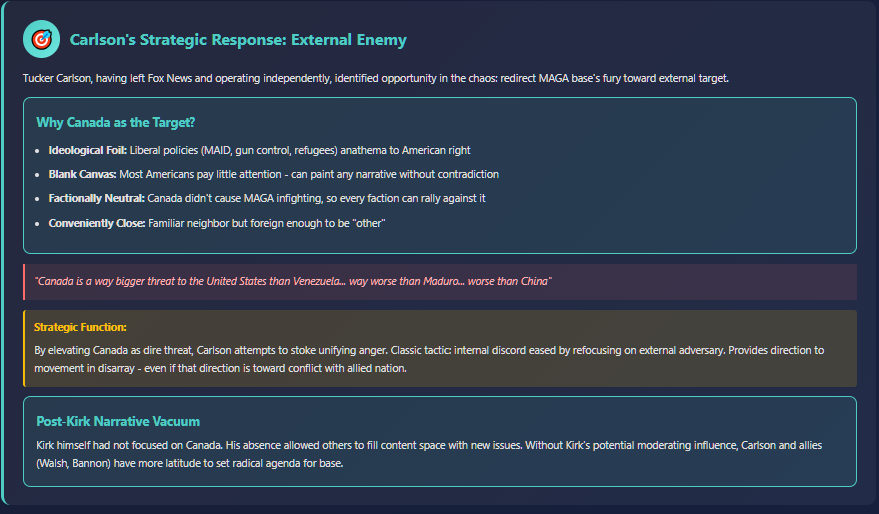This screenshot has width=879, height=514.
Task: Click the bold "Factionally Neutral:" label
Action: point(96,198)
